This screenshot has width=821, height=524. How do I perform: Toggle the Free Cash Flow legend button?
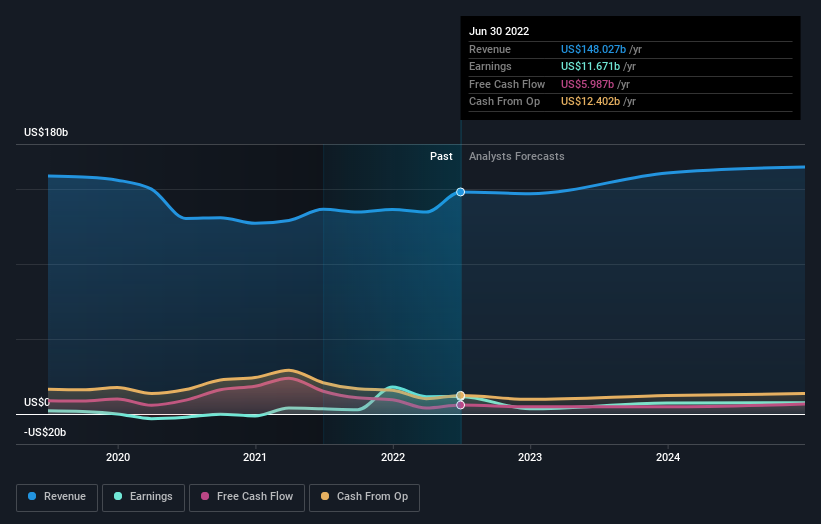click(x=247, y=497)
